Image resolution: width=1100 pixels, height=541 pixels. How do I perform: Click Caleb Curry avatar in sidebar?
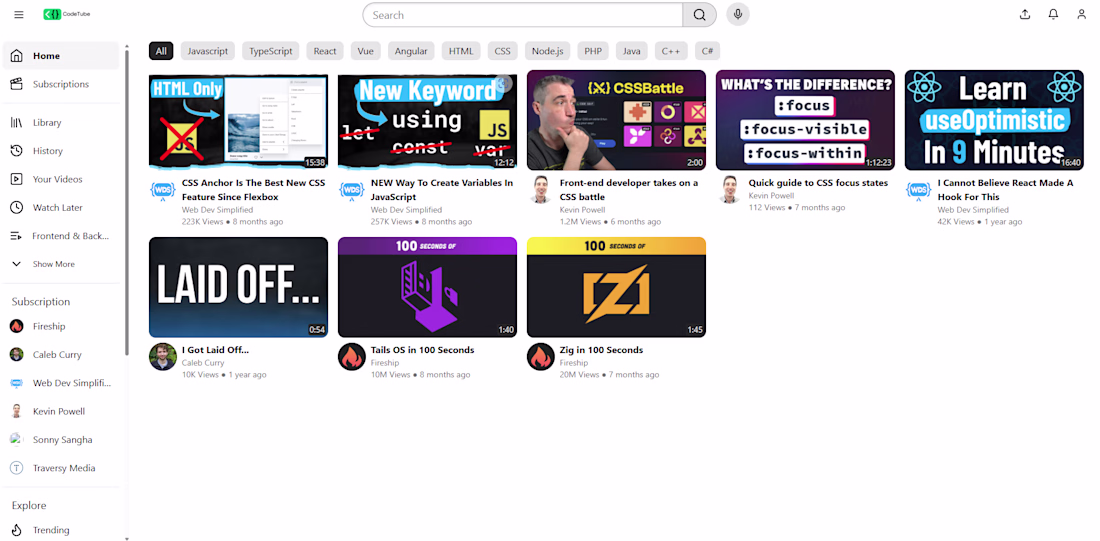click(17, 355)
